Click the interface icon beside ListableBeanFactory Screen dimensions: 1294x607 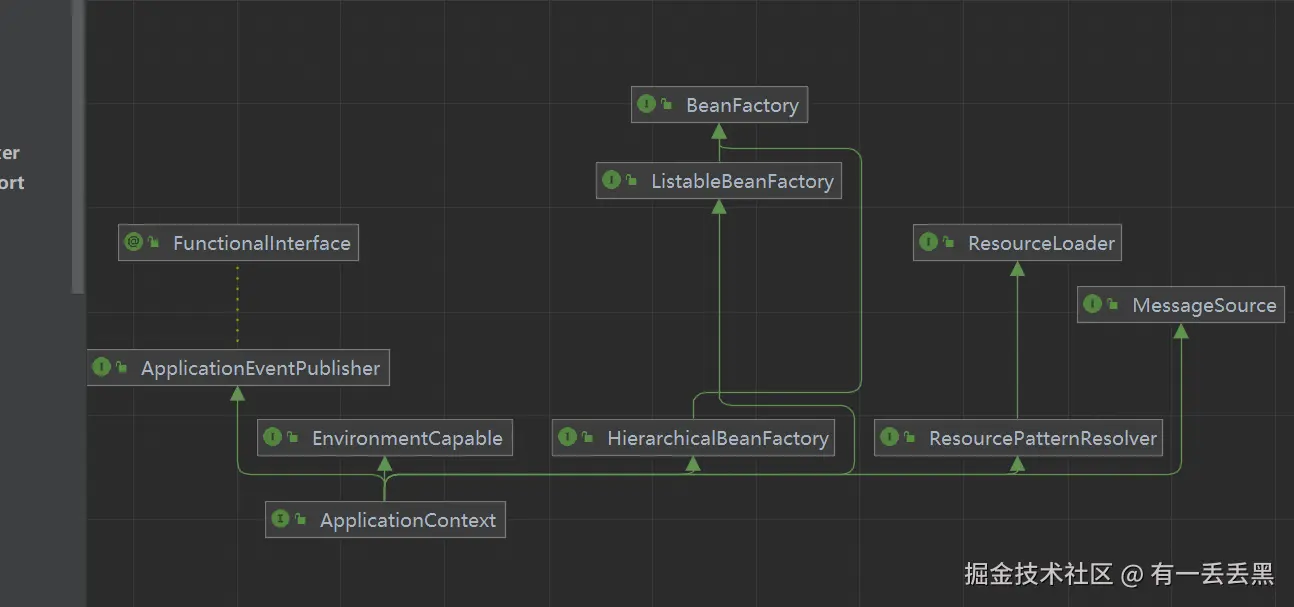[611, 180]
